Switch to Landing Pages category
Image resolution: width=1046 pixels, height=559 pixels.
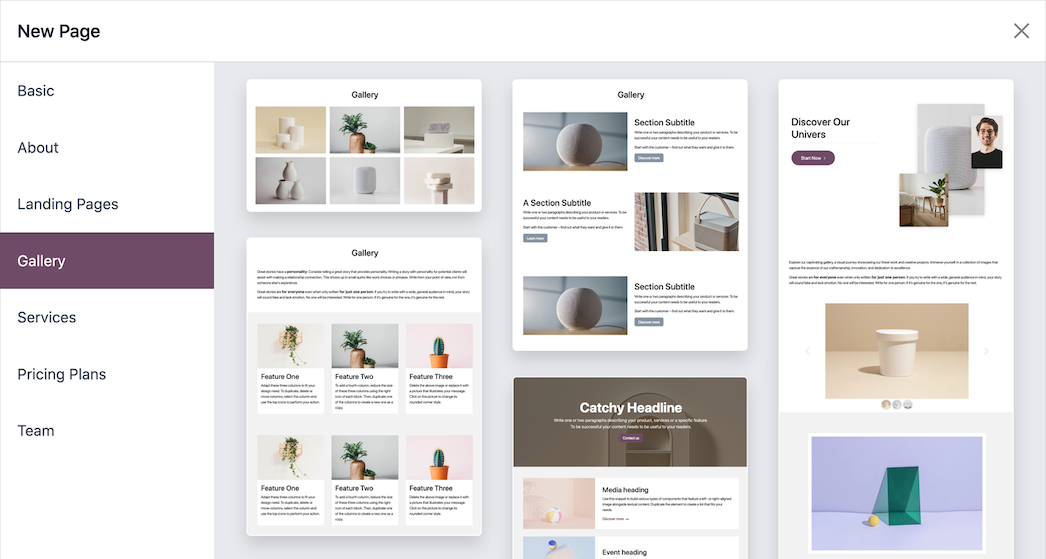coord(107,204)
